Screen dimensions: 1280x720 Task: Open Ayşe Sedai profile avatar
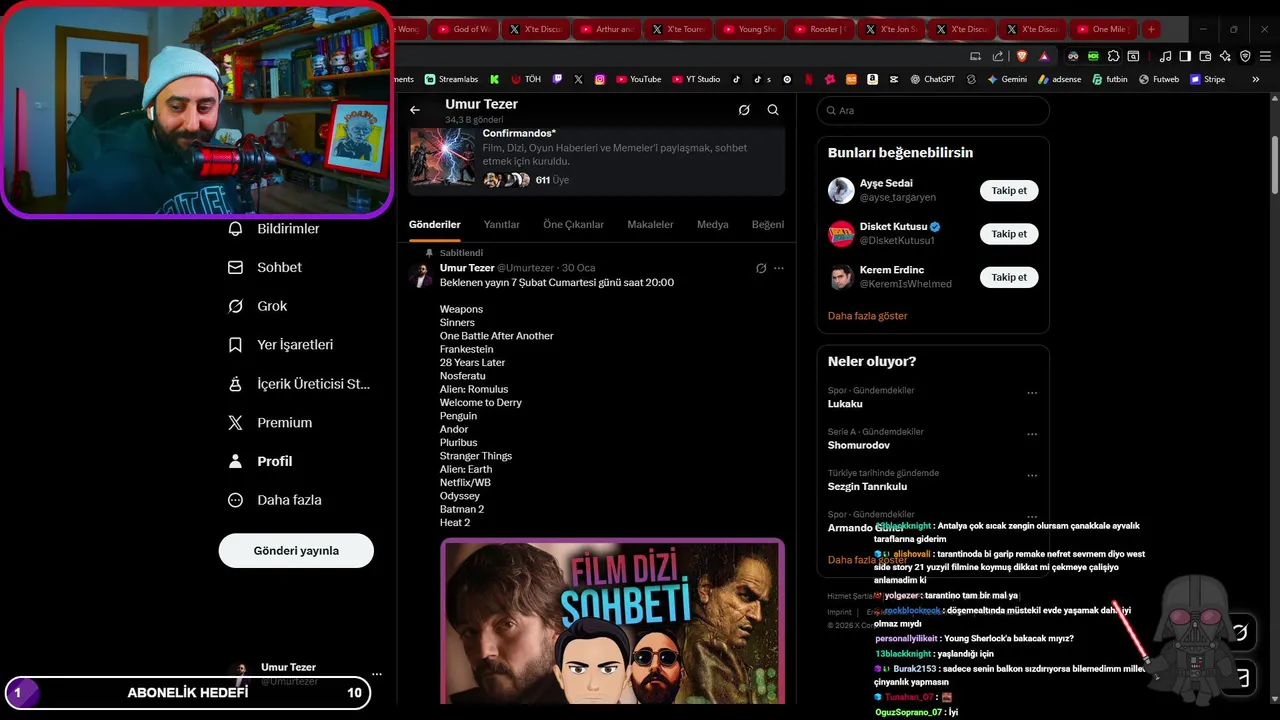[x=841, y=190]
